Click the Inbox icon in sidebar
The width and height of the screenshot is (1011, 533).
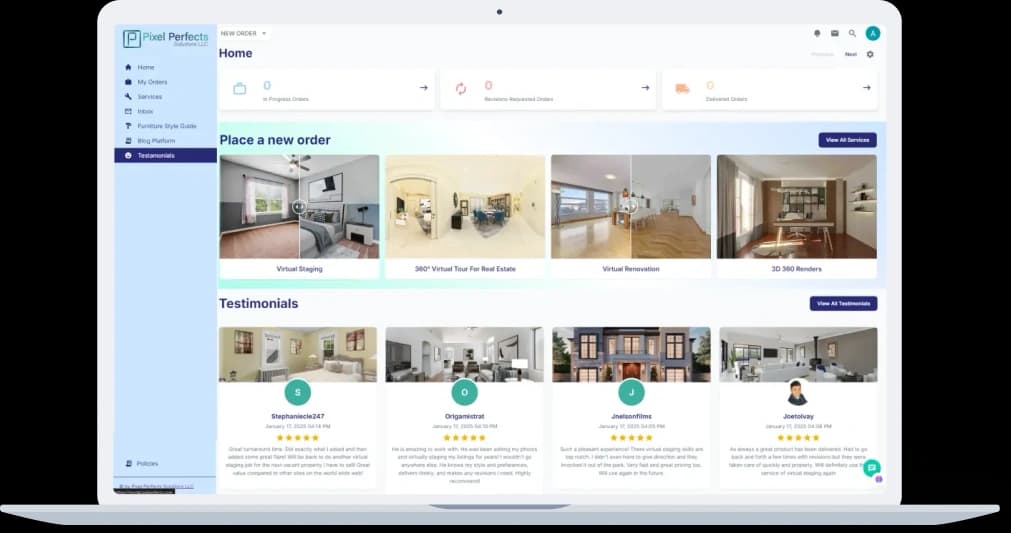point(128,111)
